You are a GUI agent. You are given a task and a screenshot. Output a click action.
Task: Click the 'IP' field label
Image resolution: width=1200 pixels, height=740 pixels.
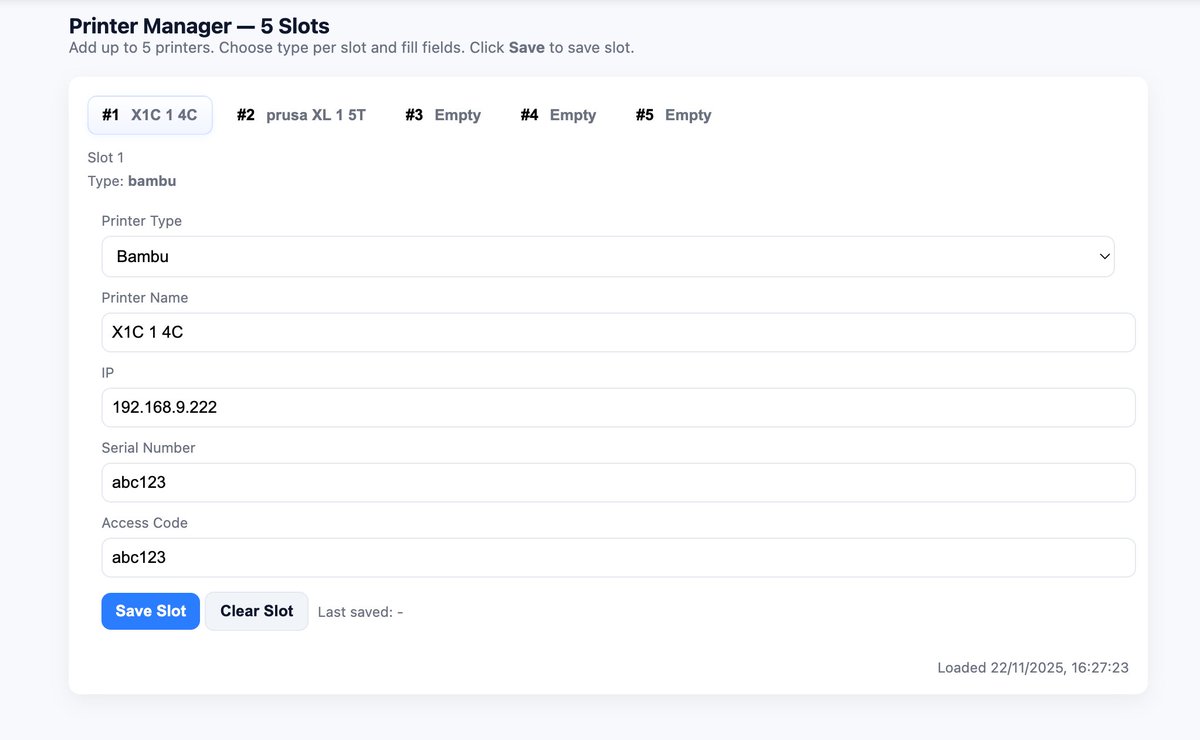[108, 373]
